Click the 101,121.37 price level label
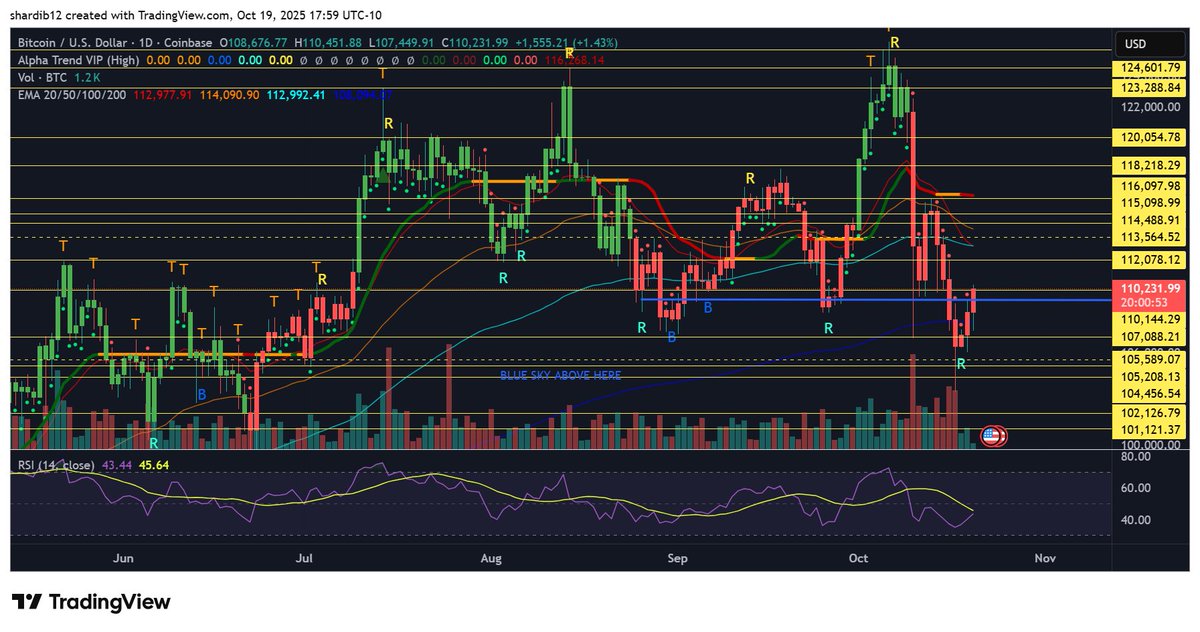 (1151, 430)
